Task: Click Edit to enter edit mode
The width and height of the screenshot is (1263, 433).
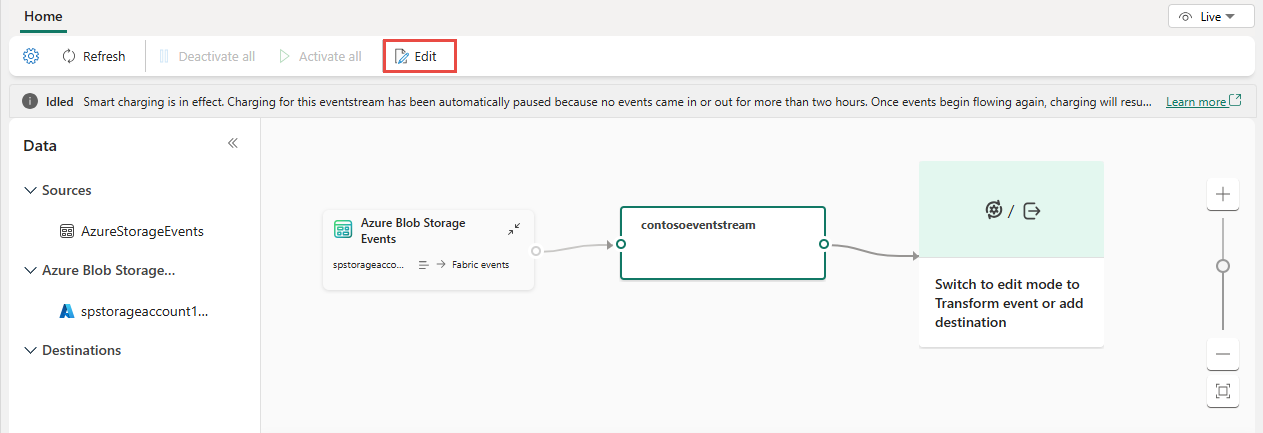Action: (419, 56)
